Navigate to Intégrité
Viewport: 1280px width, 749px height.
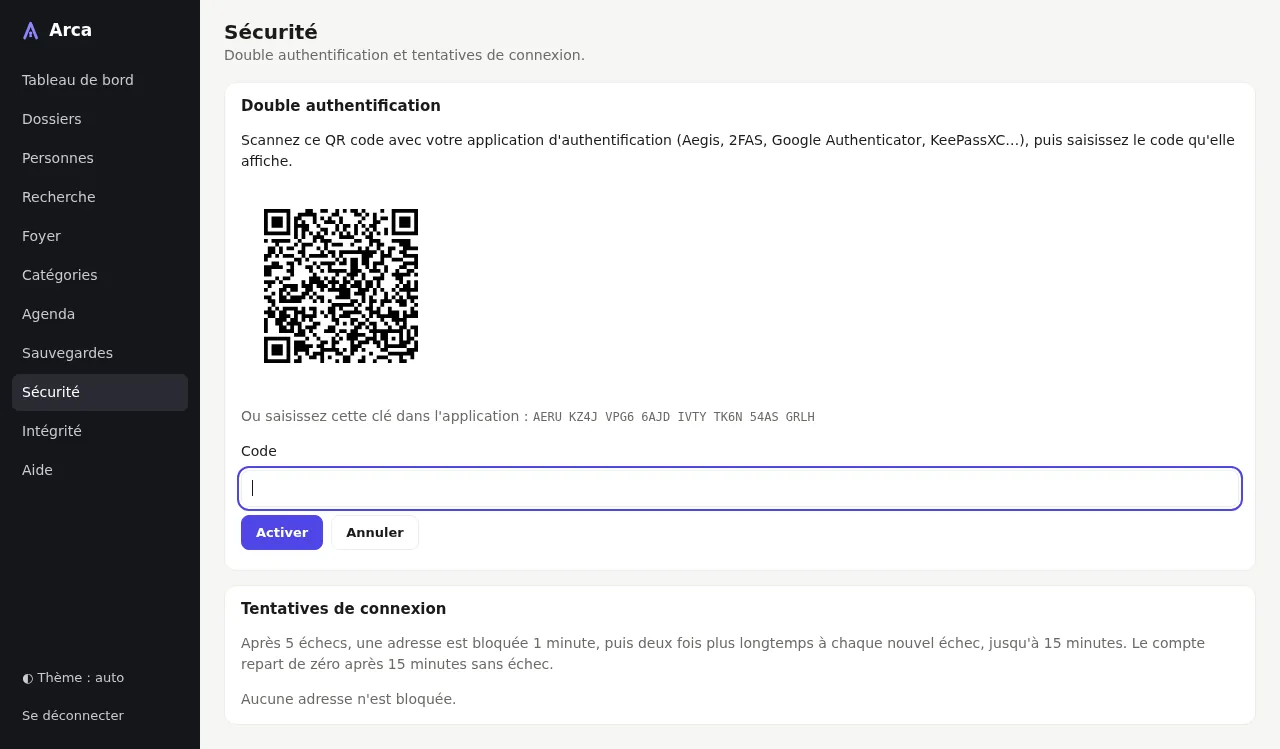[x=100, y=431]
